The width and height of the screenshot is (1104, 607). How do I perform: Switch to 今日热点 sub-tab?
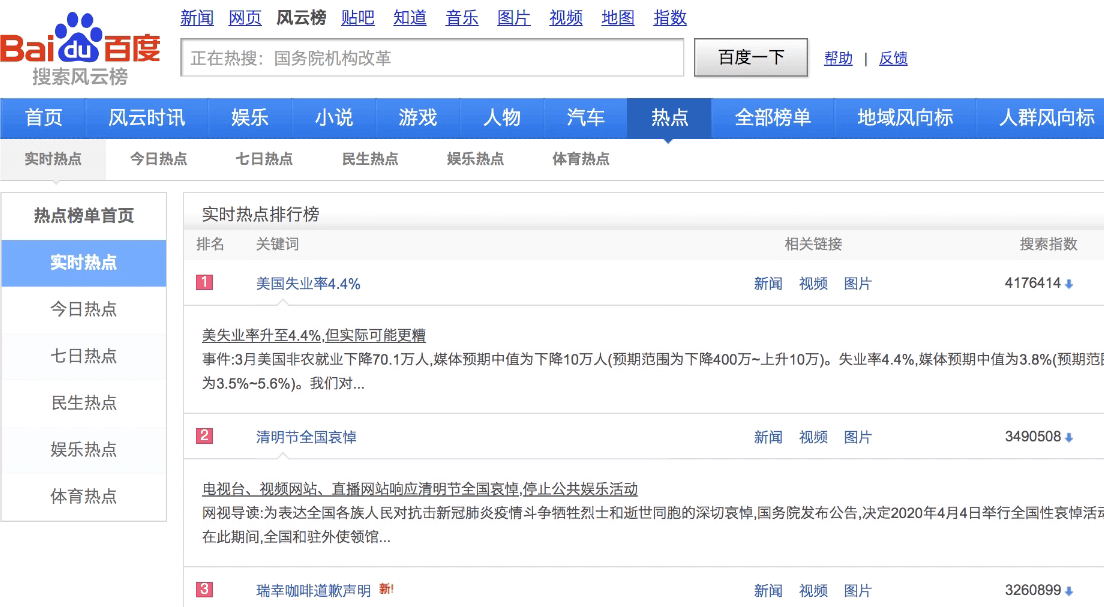(x=158, y=159)
